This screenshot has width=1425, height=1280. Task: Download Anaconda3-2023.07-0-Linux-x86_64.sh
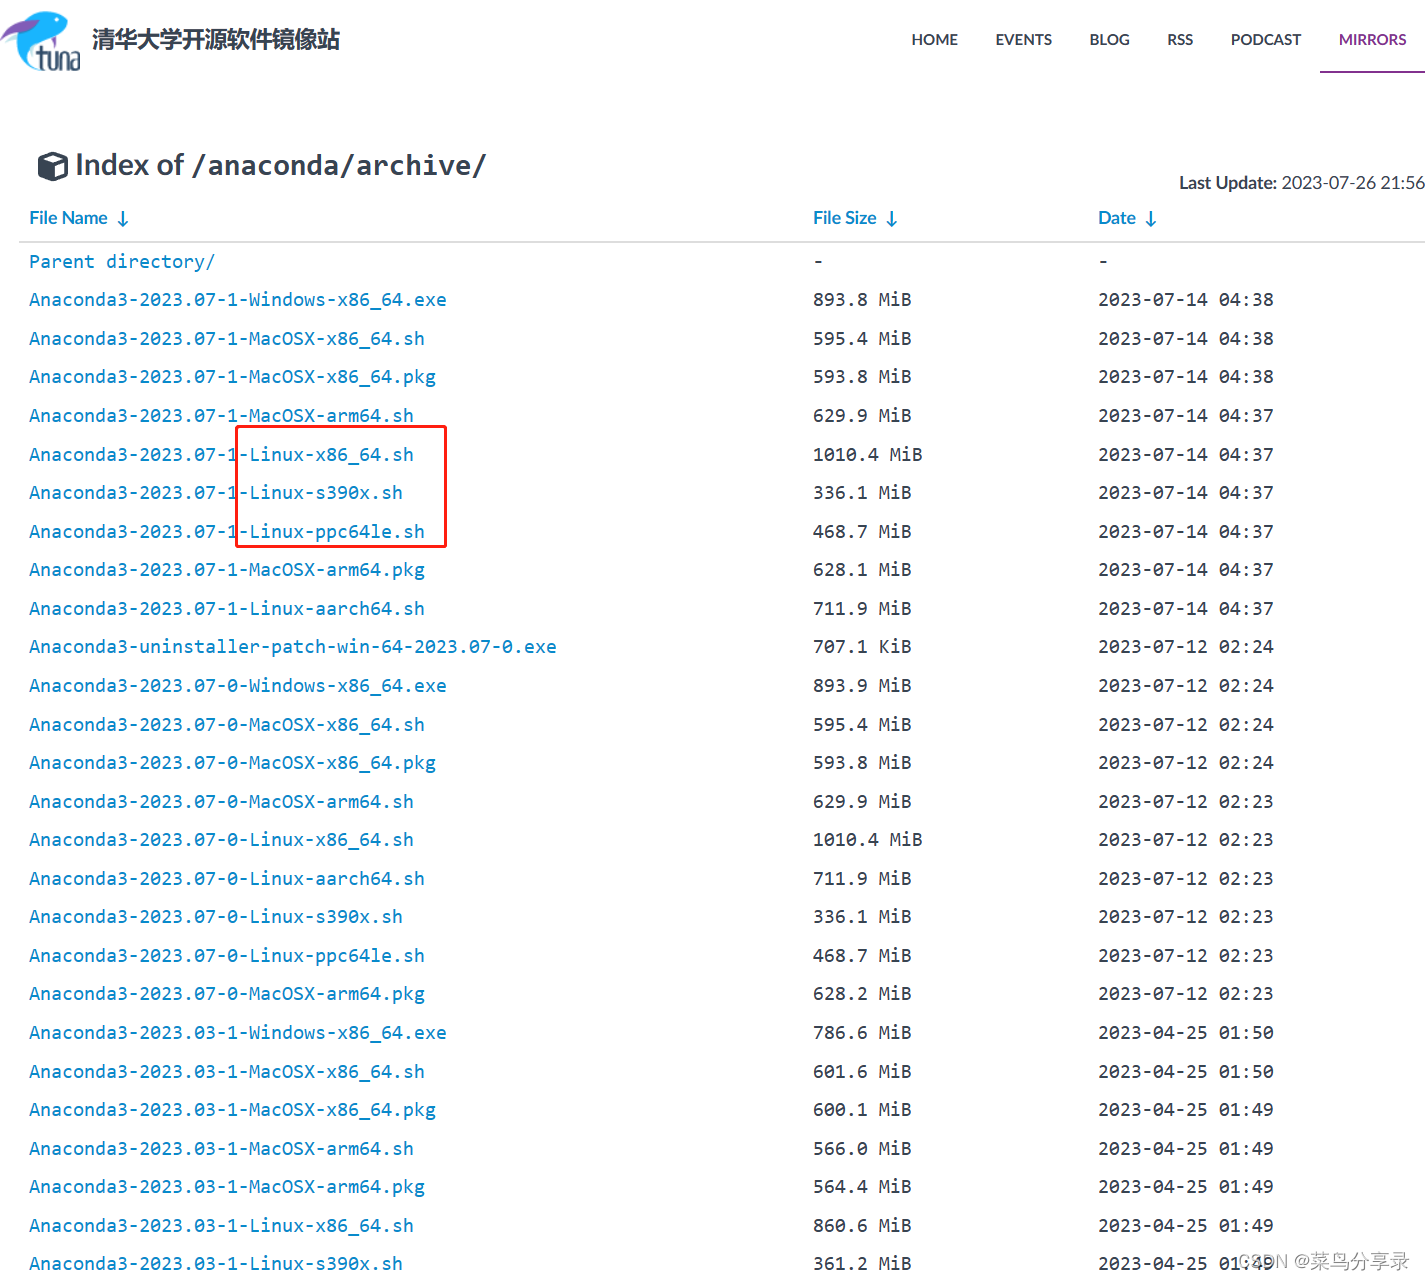tap(221, 840)
